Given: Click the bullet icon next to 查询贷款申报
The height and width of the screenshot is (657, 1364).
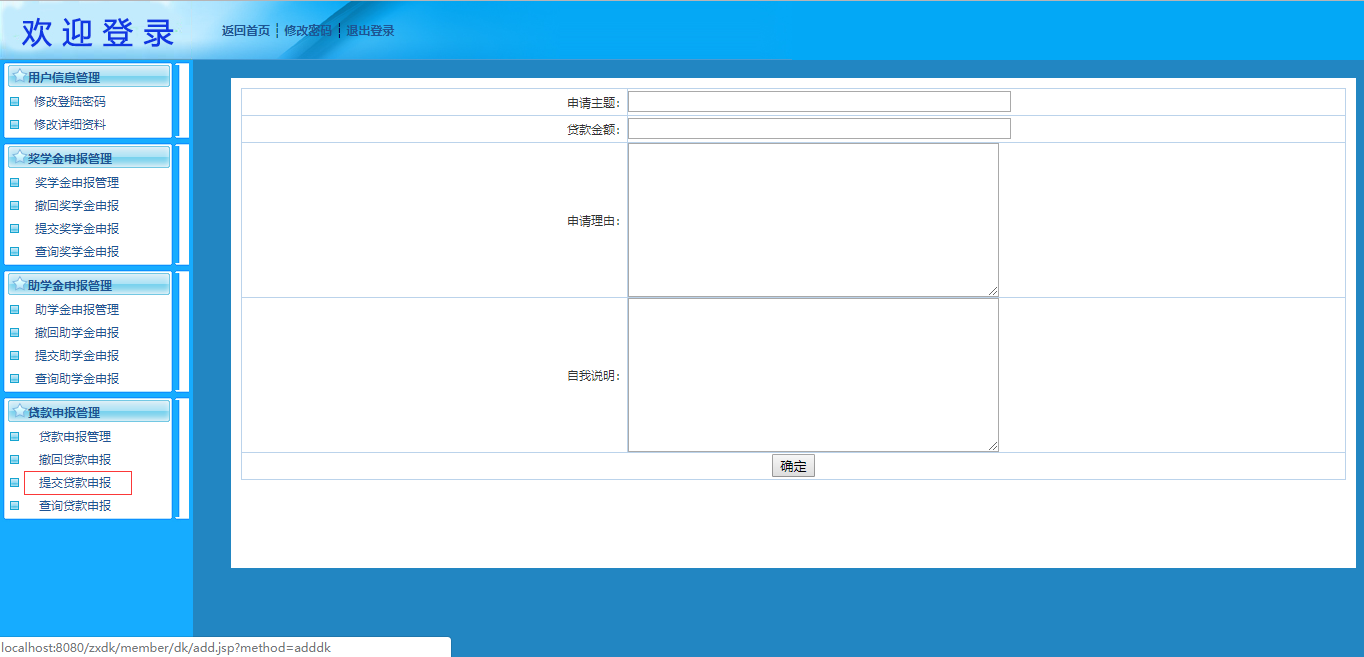Looking at the screenshot, I should click(14, 505).
